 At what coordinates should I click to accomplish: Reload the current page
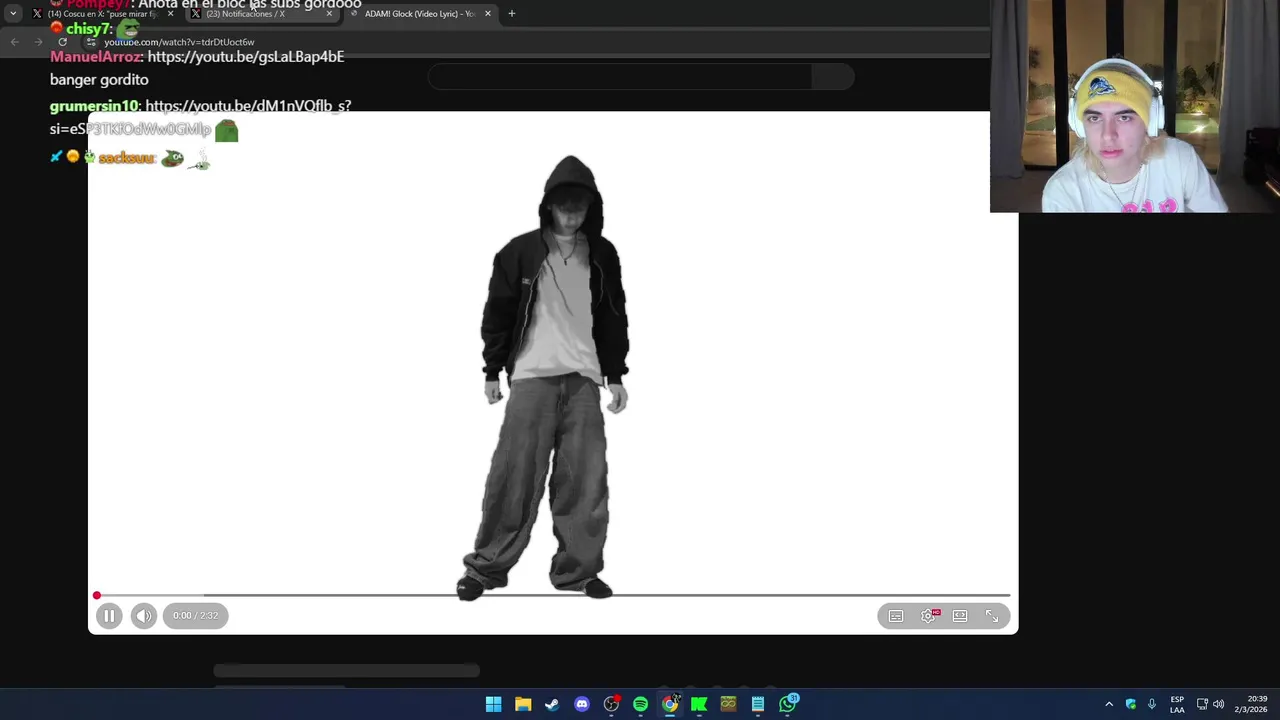pos(63,42)
